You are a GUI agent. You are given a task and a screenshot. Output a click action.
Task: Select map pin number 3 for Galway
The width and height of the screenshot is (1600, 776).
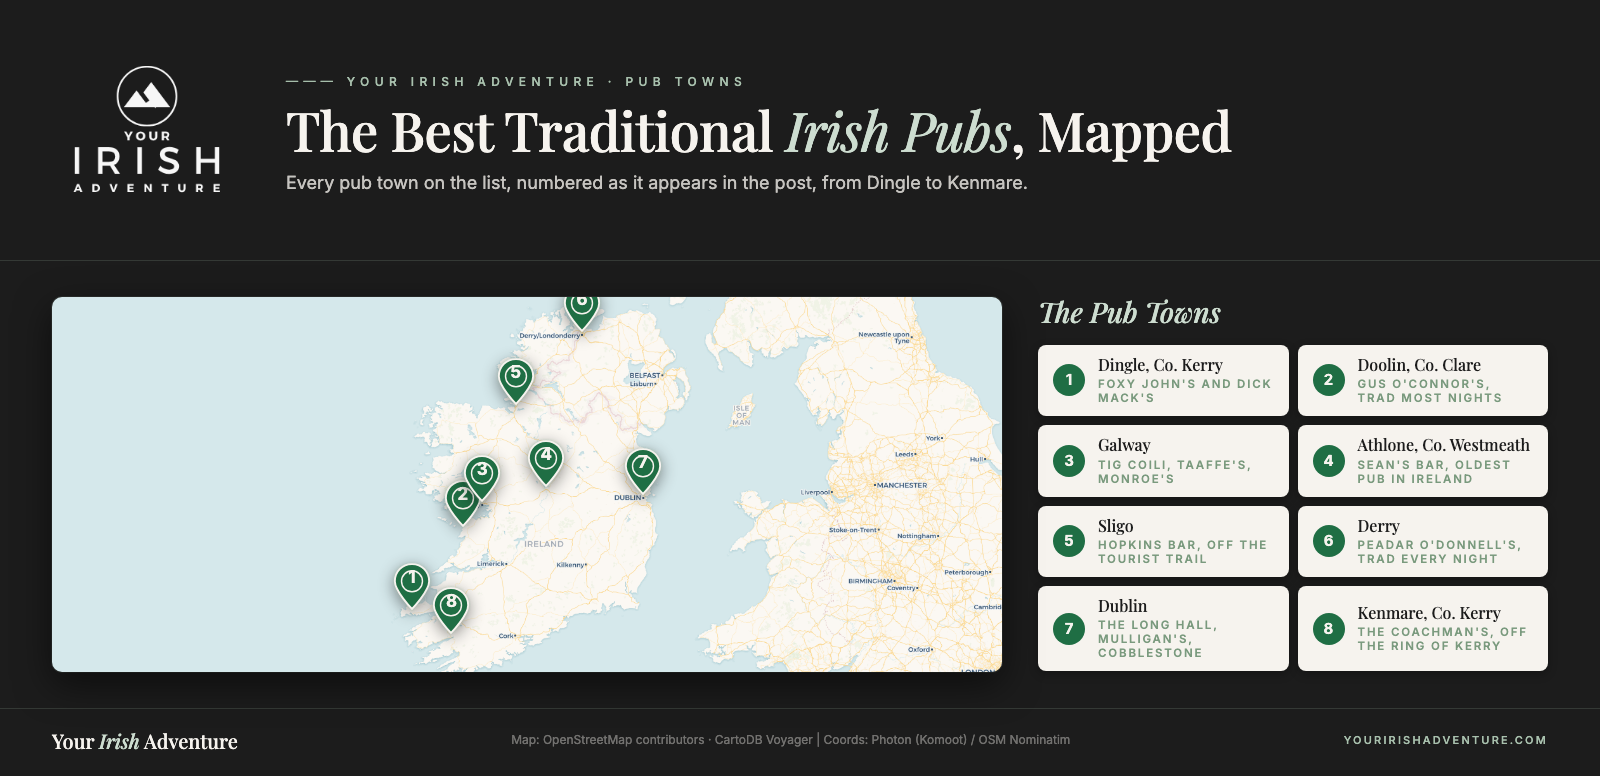[482, 477]
